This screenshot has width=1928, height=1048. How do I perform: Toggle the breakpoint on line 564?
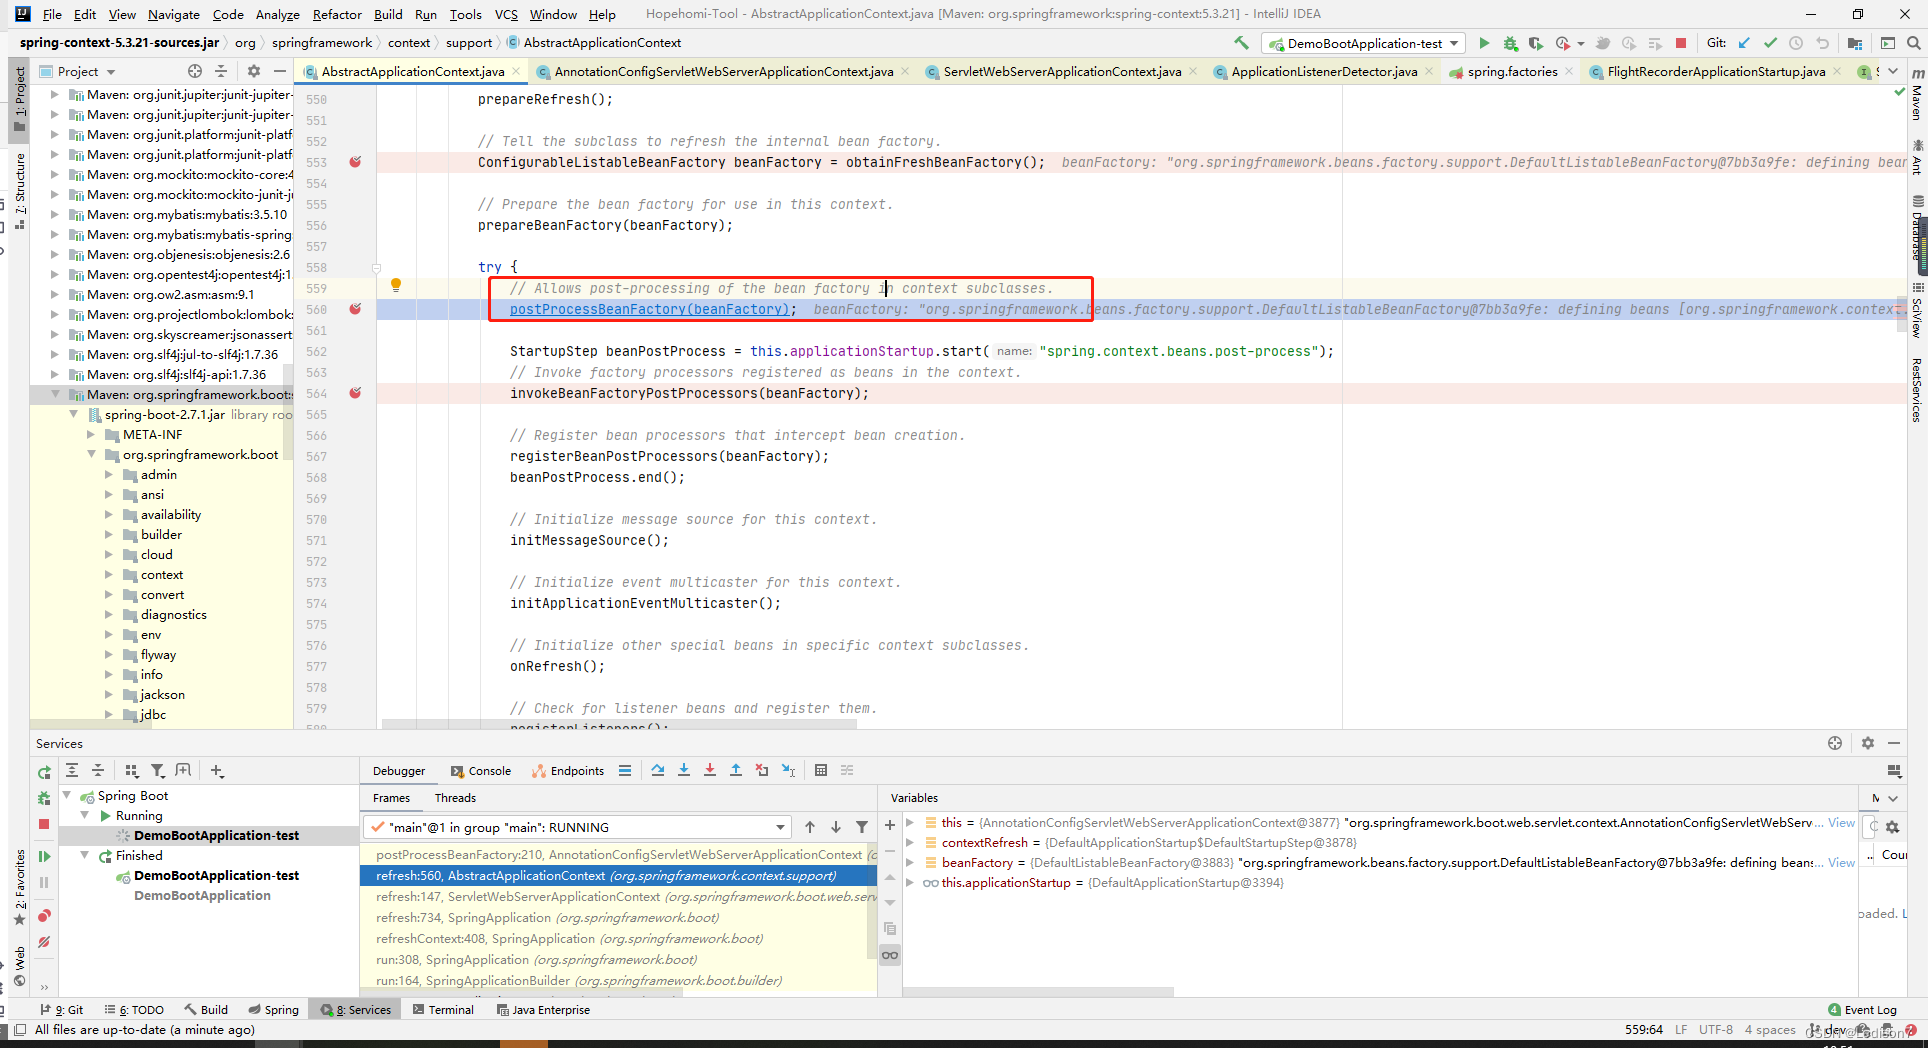355,393
